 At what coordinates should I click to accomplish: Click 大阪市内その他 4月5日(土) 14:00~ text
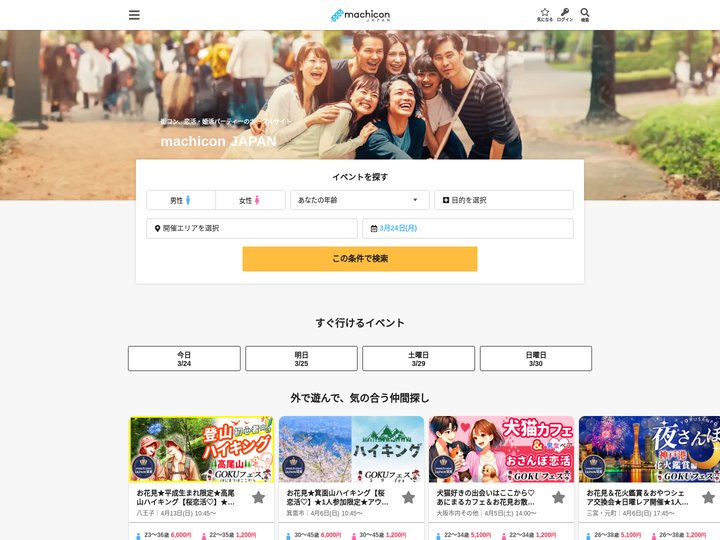coord(486,513)
